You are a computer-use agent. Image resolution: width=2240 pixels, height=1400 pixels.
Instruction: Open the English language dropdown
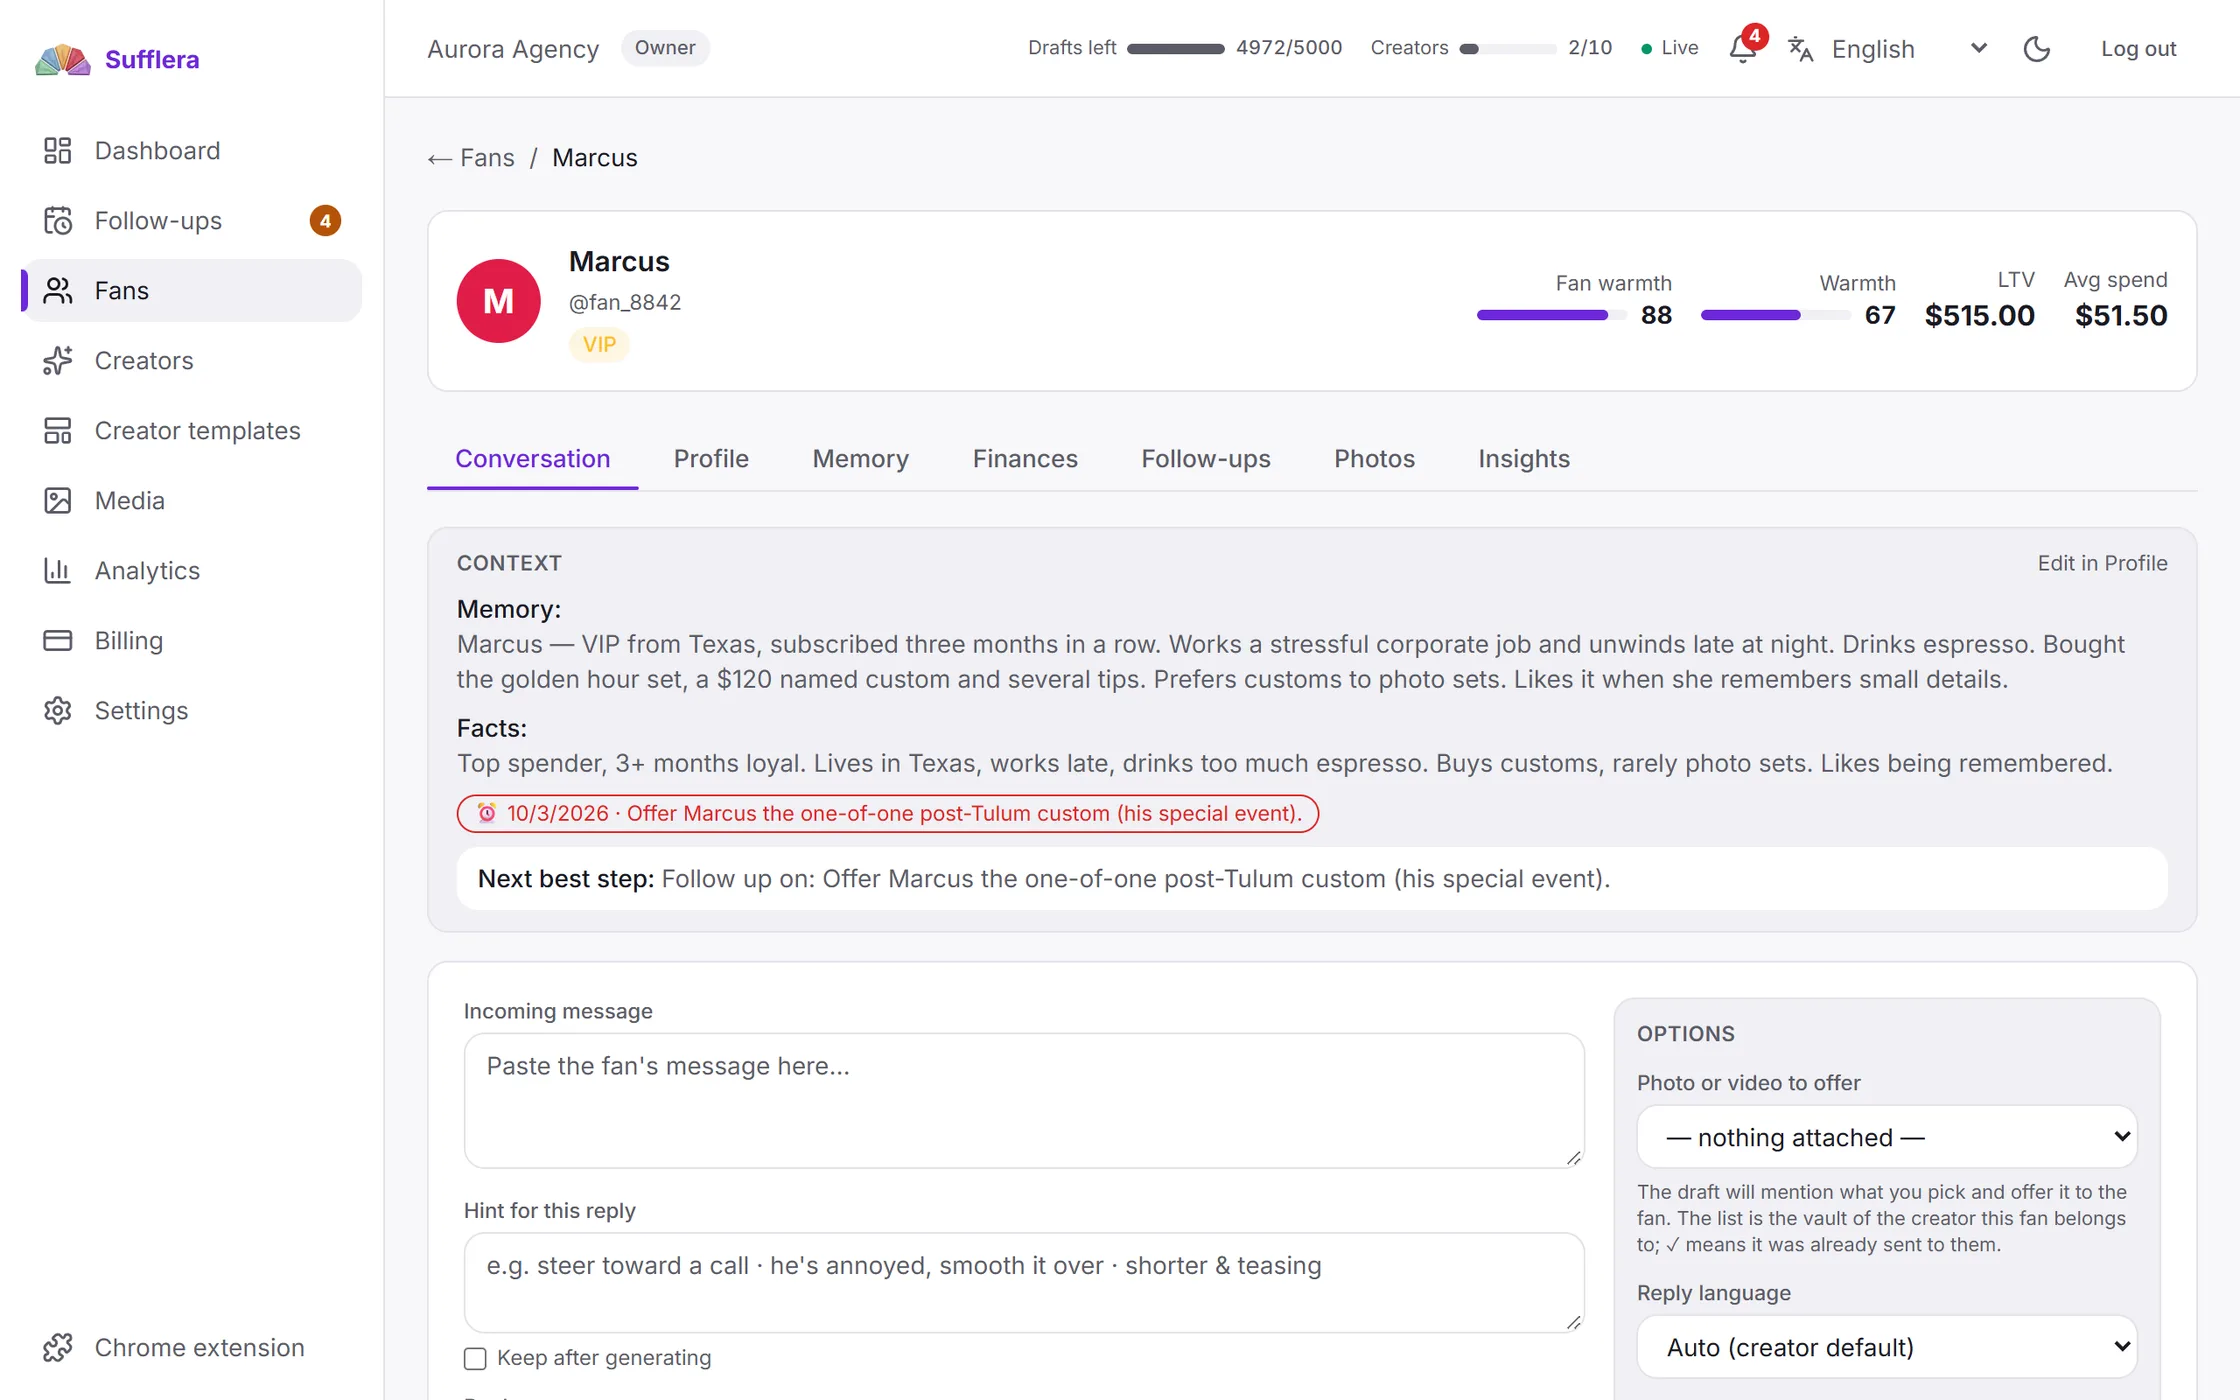(1910, 49)
